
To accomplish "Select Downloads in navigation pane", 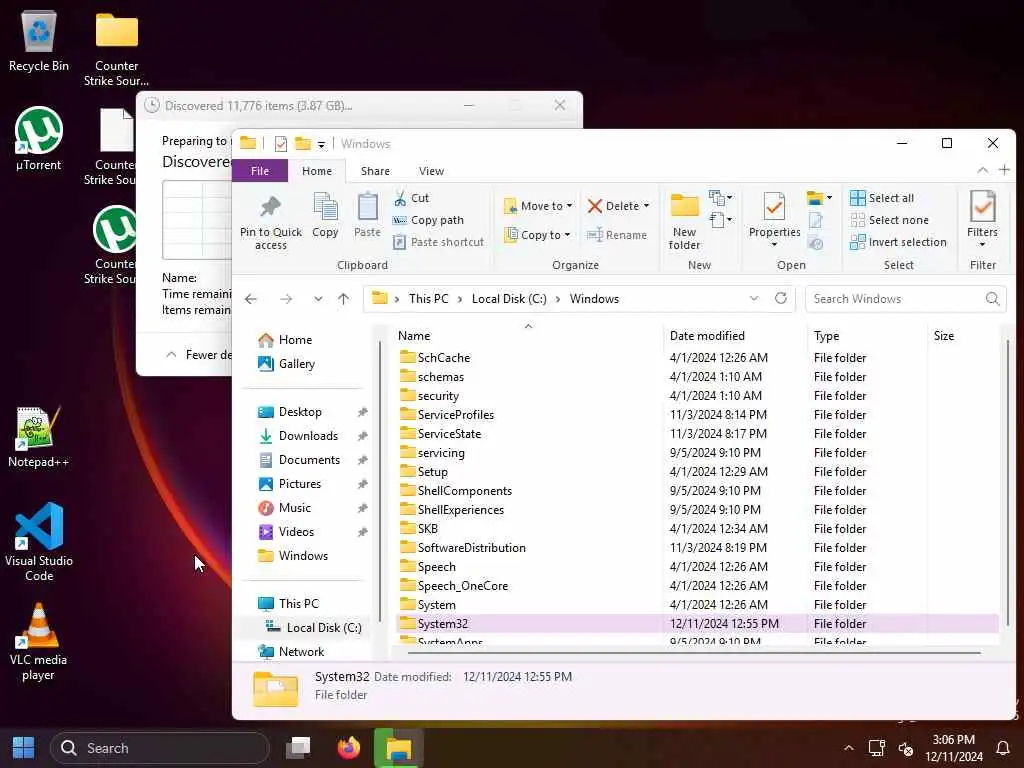I will coord(298,436).
